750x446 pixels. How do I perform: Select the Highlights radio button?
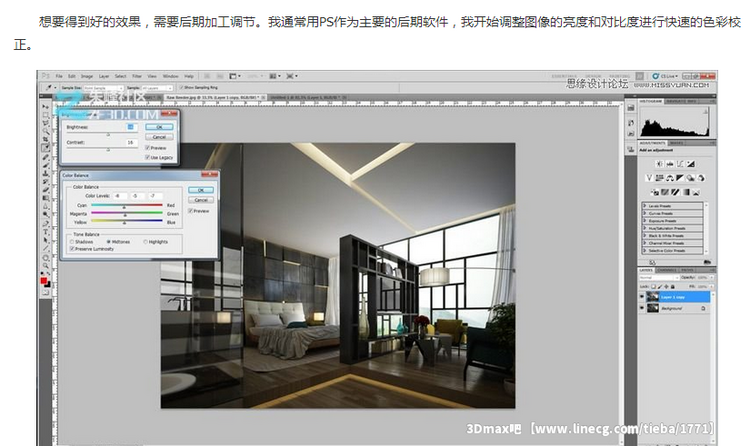145,241
